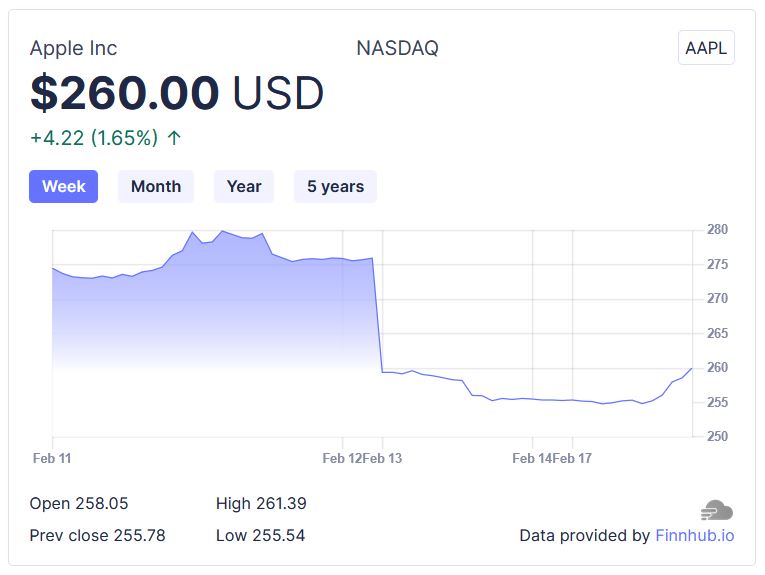
Task: Click the Feb 17 date axis label
Action: pos(573,458)
